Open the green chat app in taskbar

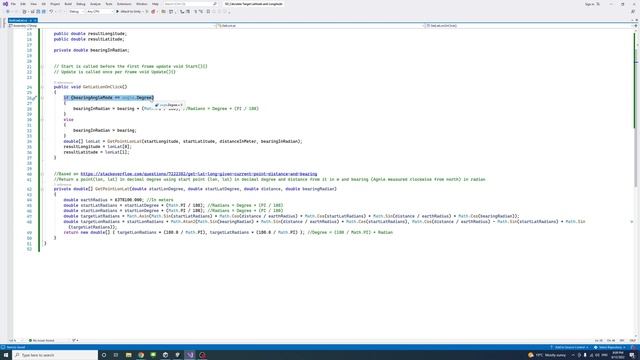point(153,355)
